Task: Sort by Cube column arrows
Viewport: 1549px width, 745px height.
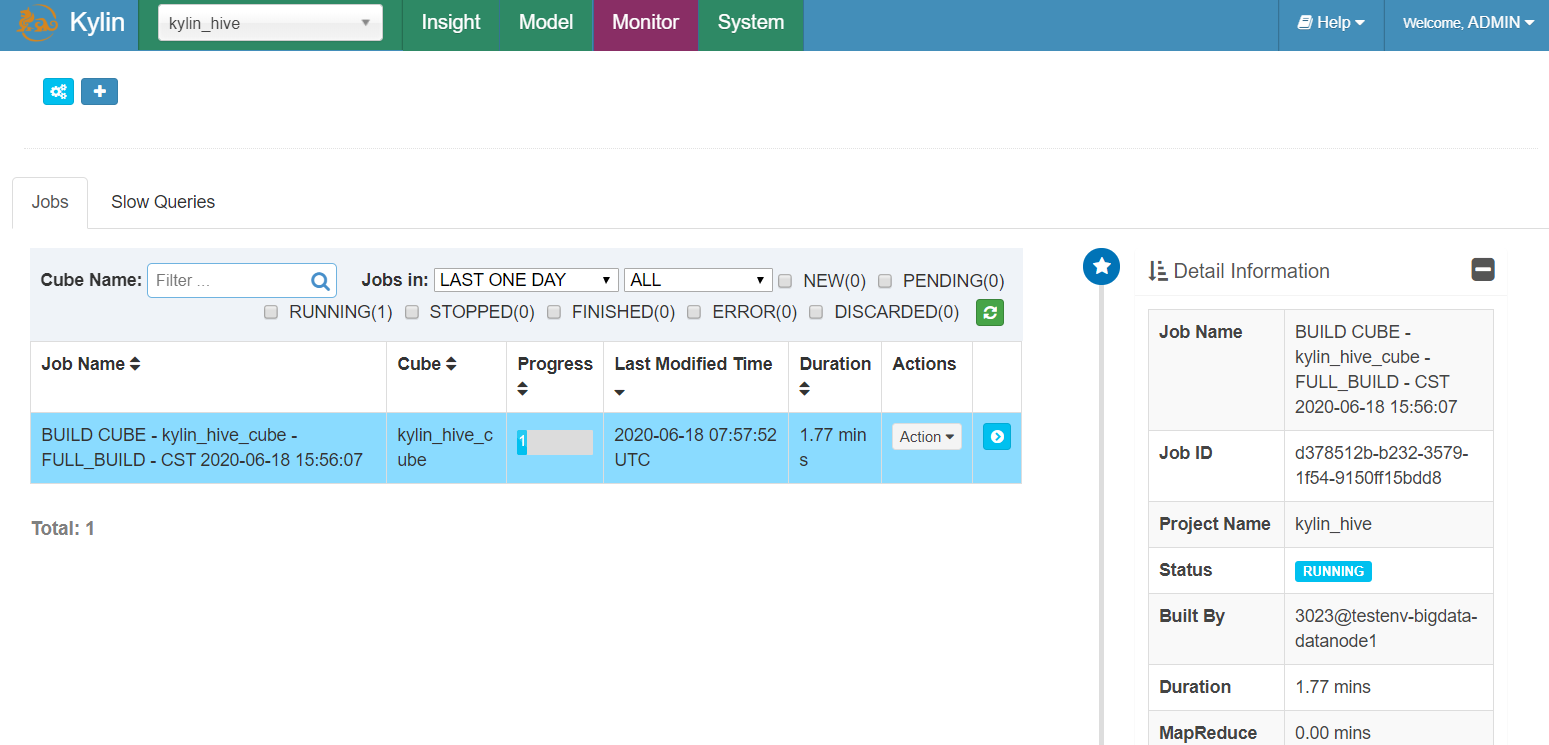Action: [451, 364]
